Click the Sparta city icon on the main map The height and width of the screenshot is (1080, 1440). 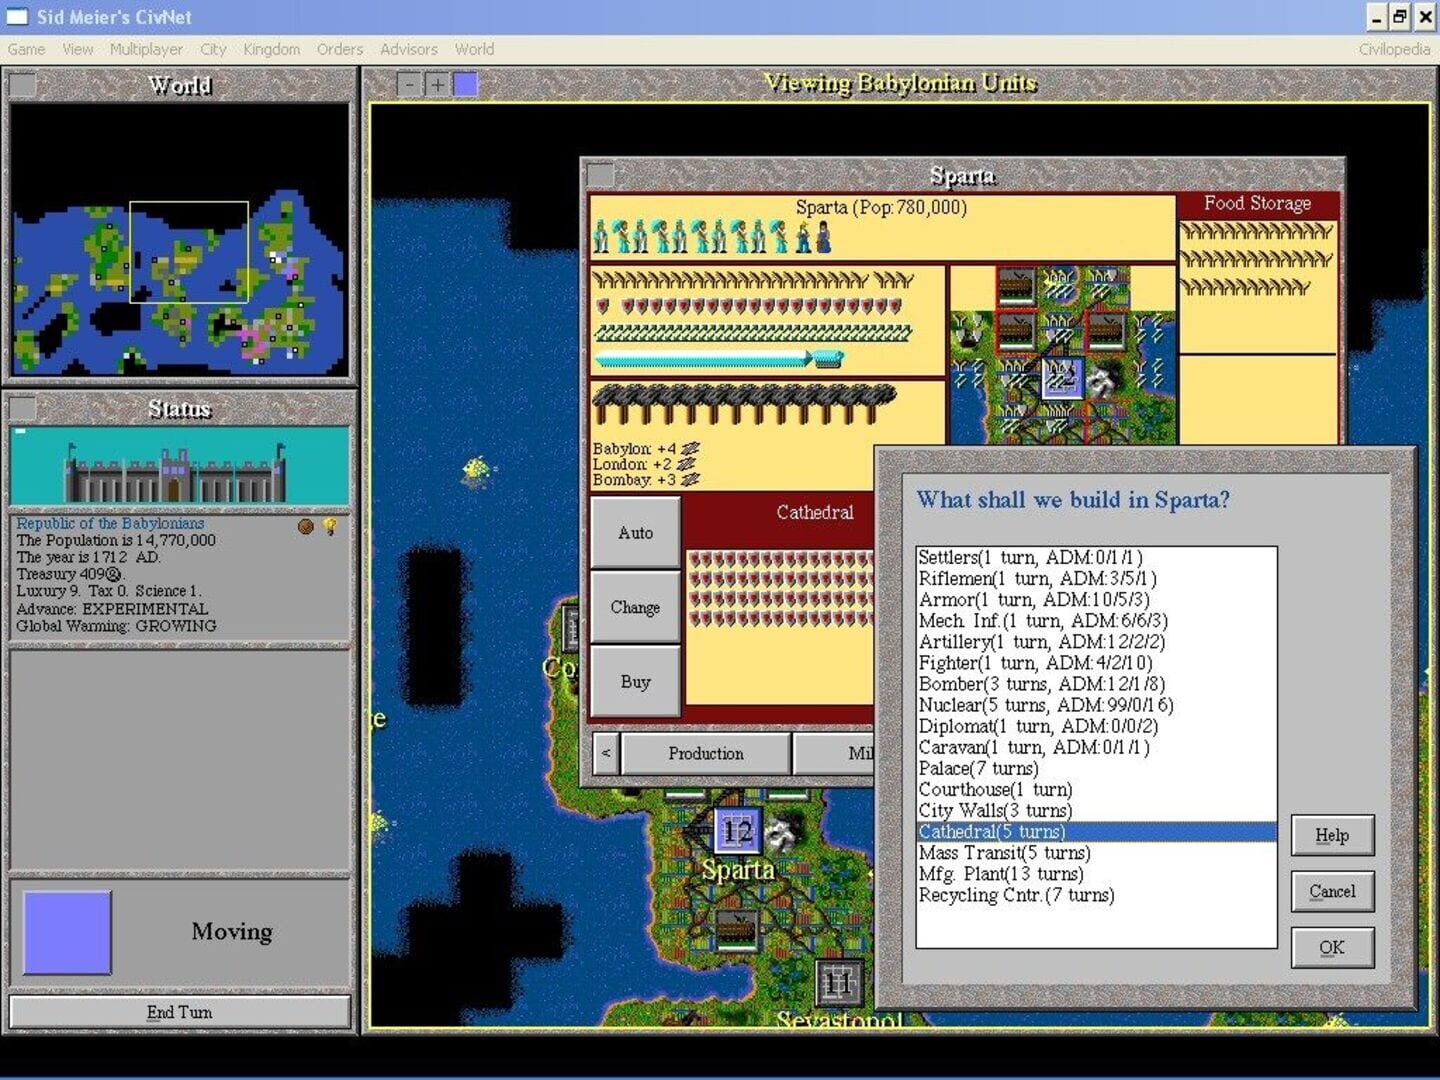pyautogui.click(x=737, y=832)
